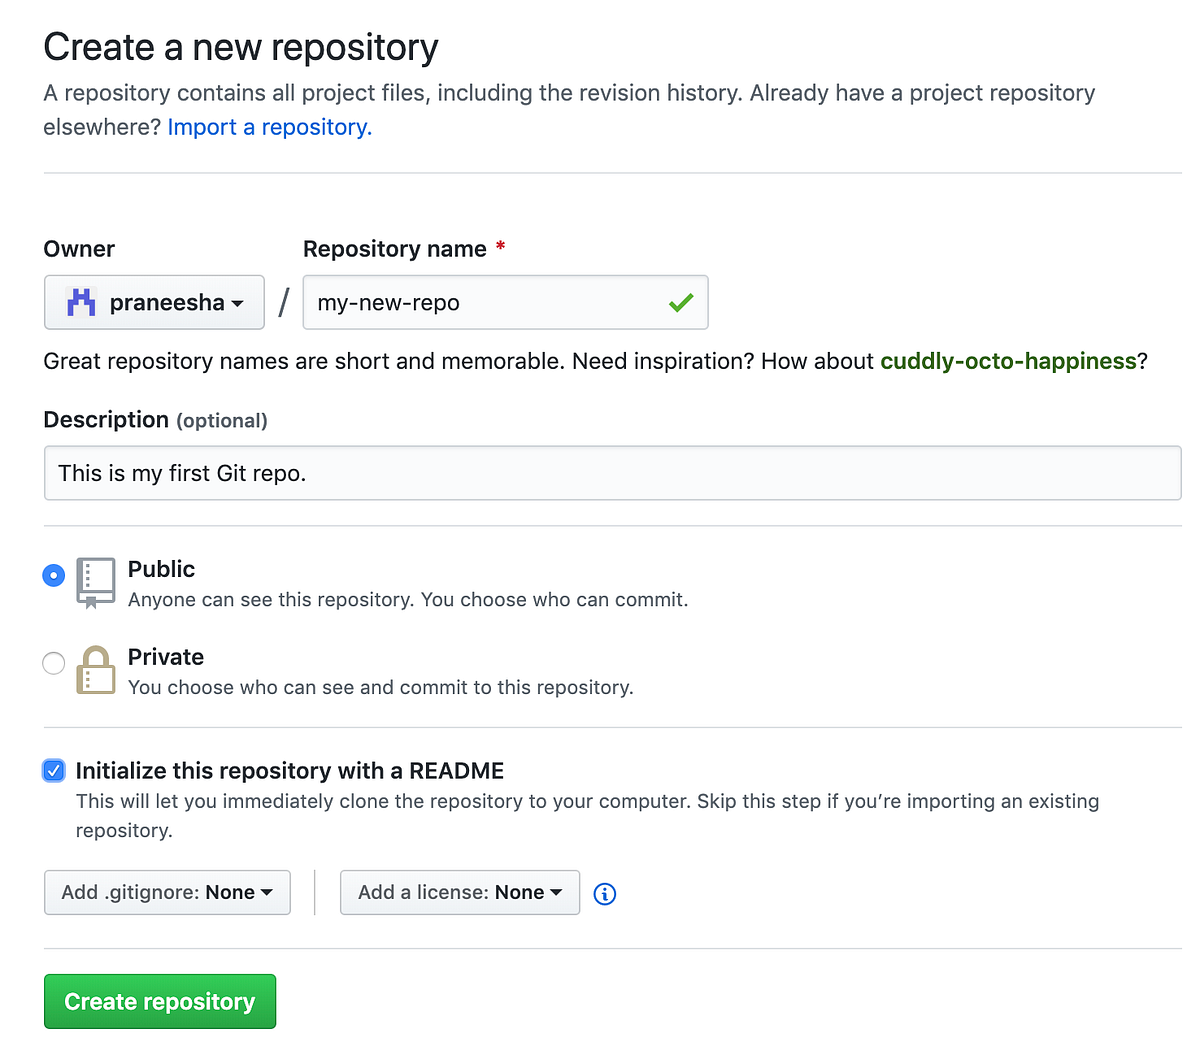The image size is (1200, 1050).
Task: Click the Private padlock icon
Action: [95, 670]
